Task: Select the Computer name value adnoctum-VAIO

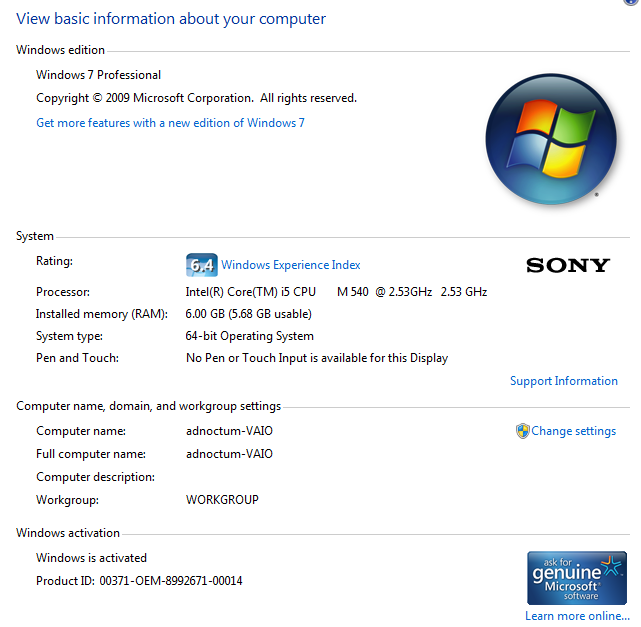Action: [x=229, y=431]
